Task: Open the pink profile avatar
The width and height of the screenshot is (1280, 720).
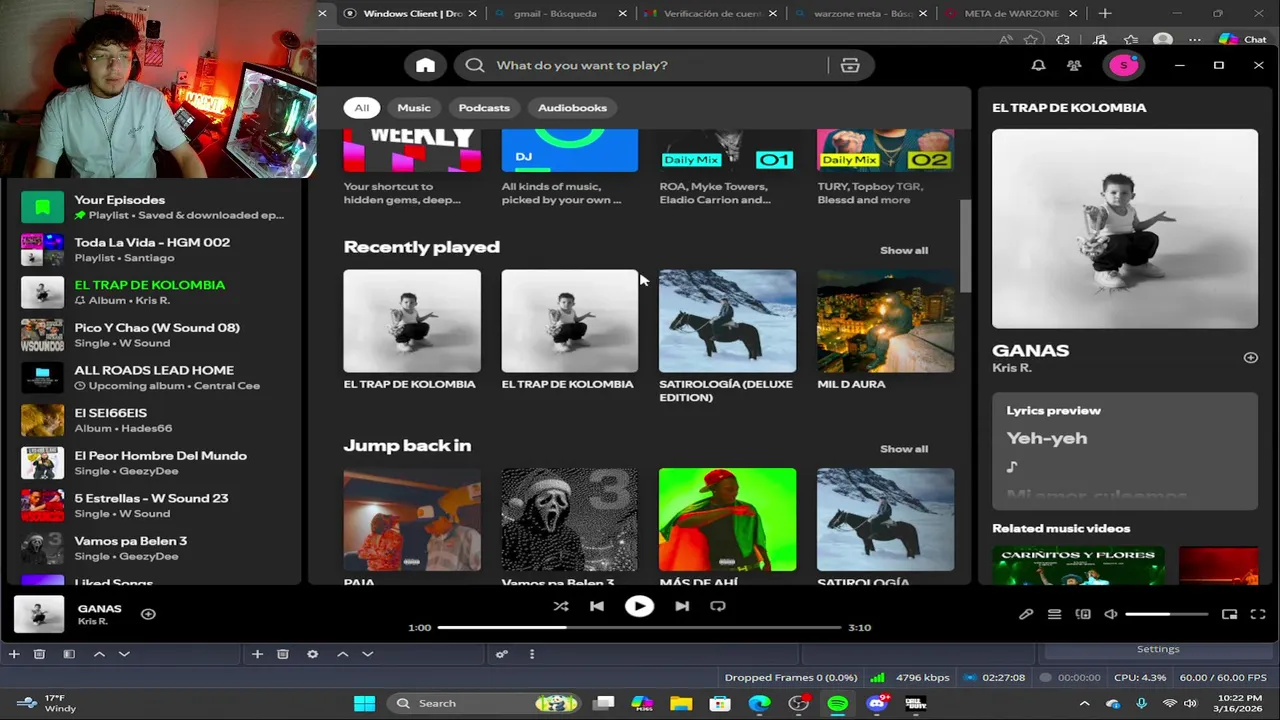Action: pyautogui.click(x=1123, y=65)
